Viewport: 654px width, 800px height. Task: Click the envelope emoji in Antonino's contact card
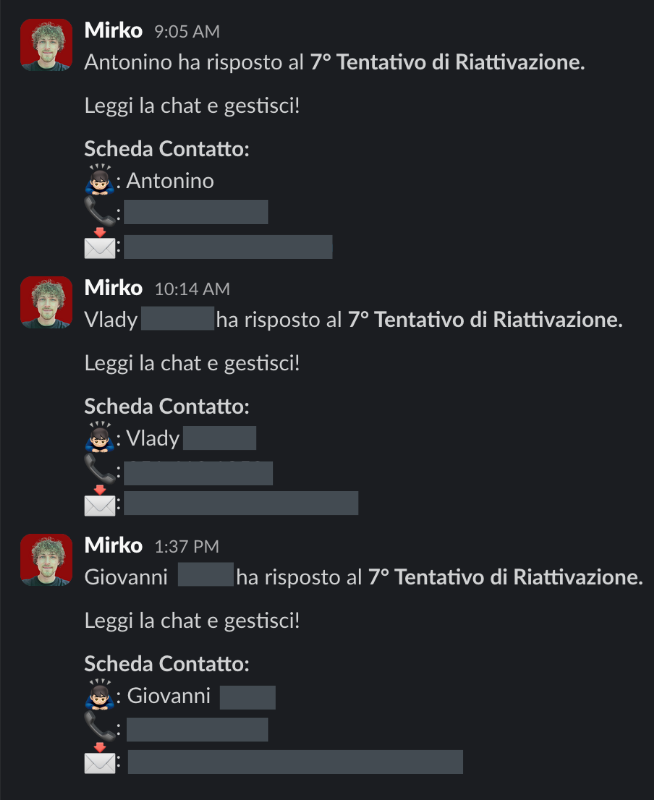(x=99, y=244)
